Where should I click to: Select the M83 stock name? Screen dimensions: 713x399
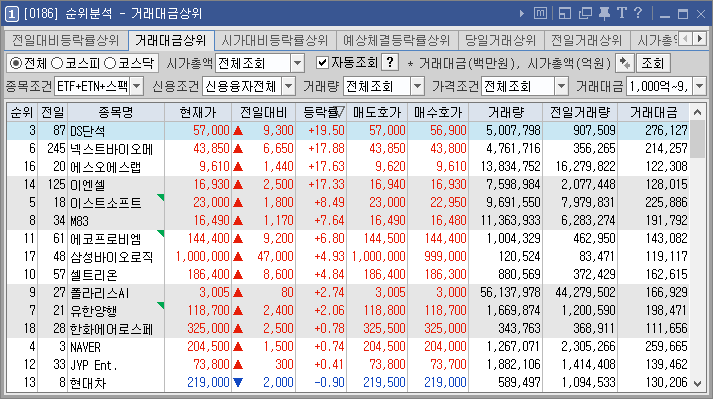[80, 221]
